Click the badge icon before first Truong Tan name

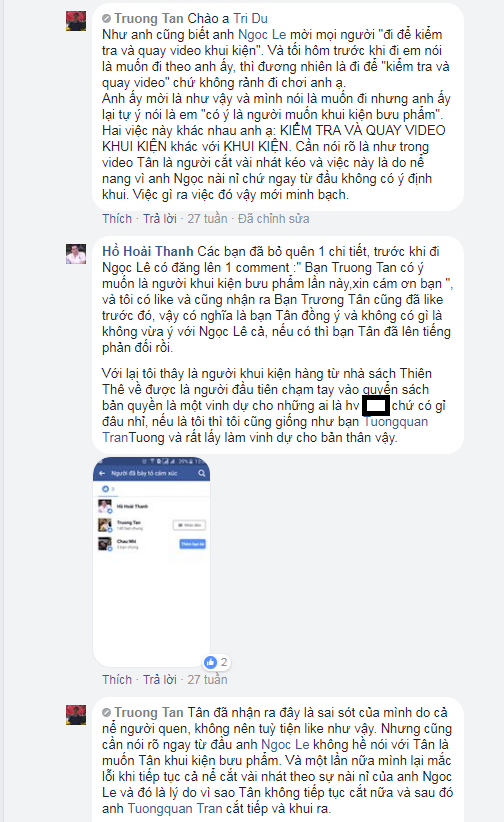click(x=106, y=19)
